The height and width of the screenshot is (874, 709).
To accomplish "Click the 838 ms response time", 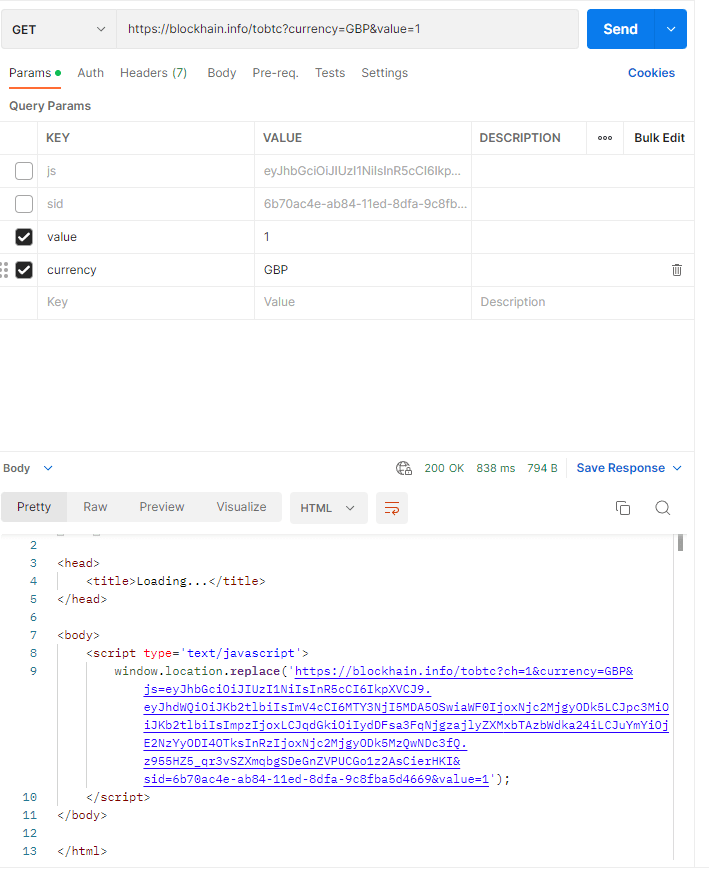I will click(496, 468).
